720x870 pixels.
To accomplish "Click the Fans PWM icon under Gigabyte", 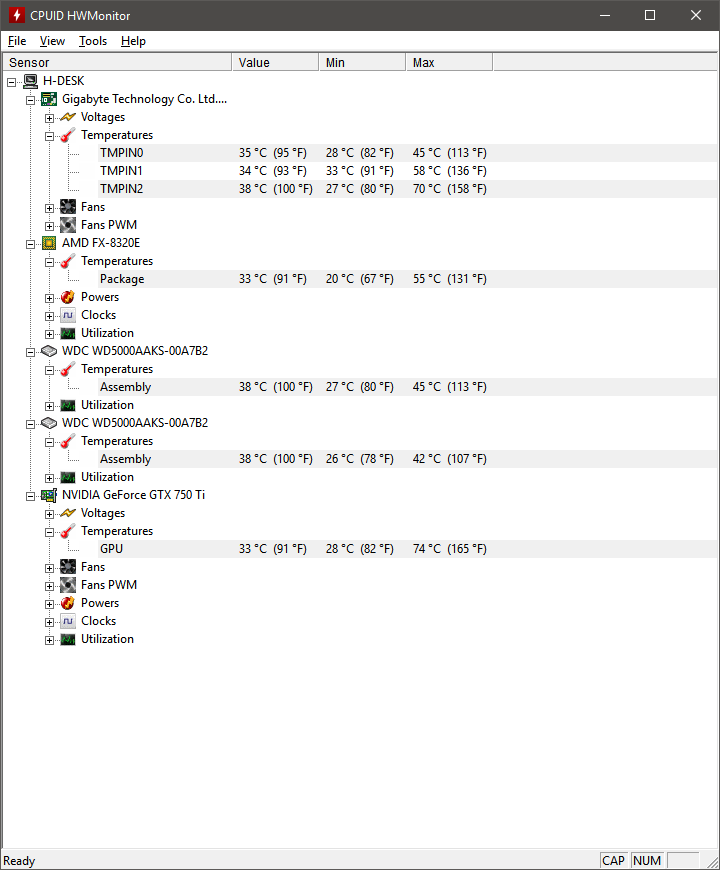I will coord(68,225).
